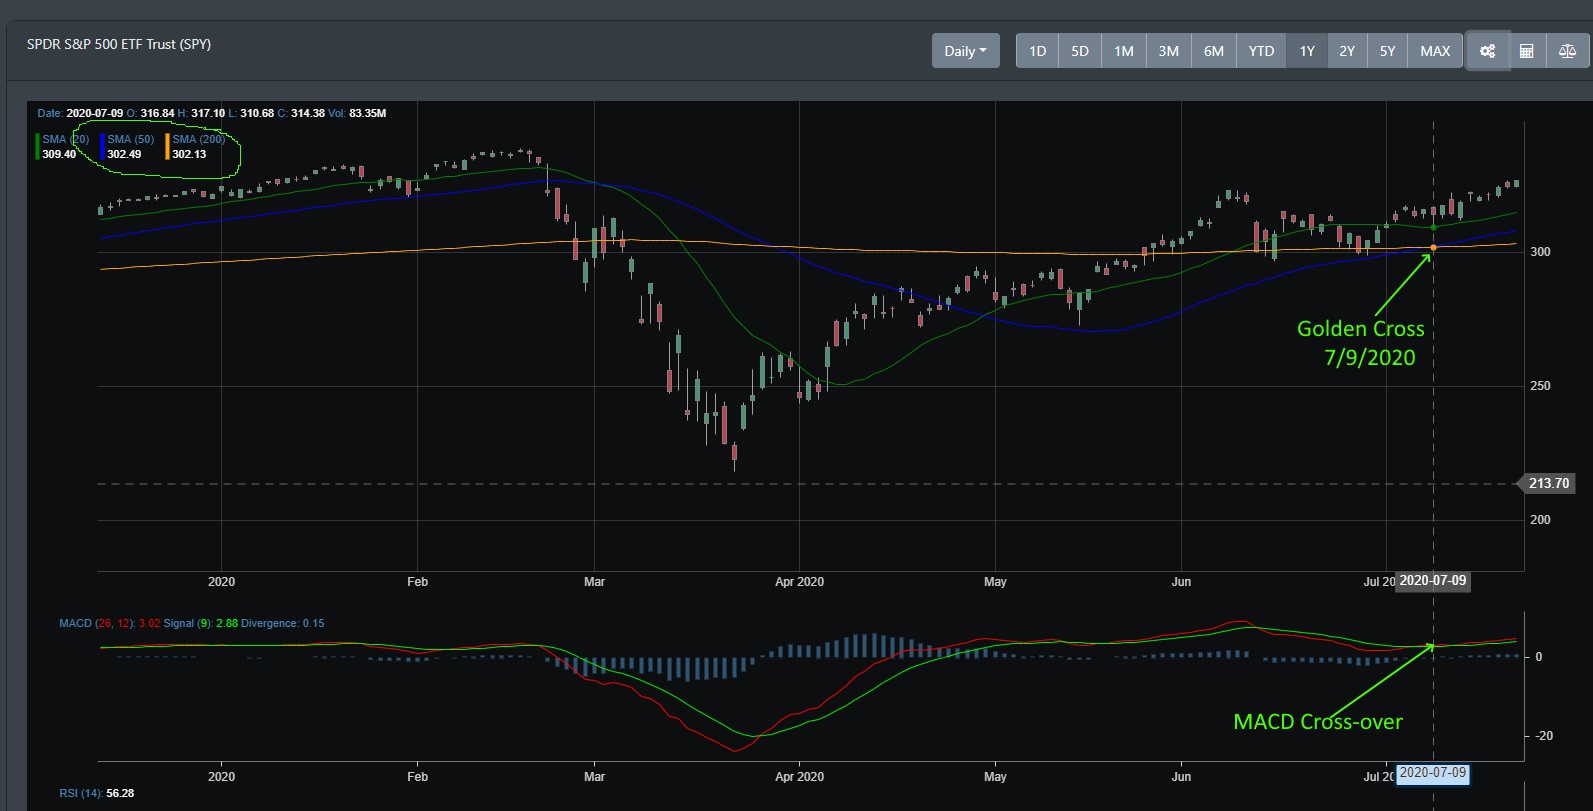Click the 250 price axis label
Image resolution: width=1593 pixels, height=811 pixels.
pos(1541,386)
